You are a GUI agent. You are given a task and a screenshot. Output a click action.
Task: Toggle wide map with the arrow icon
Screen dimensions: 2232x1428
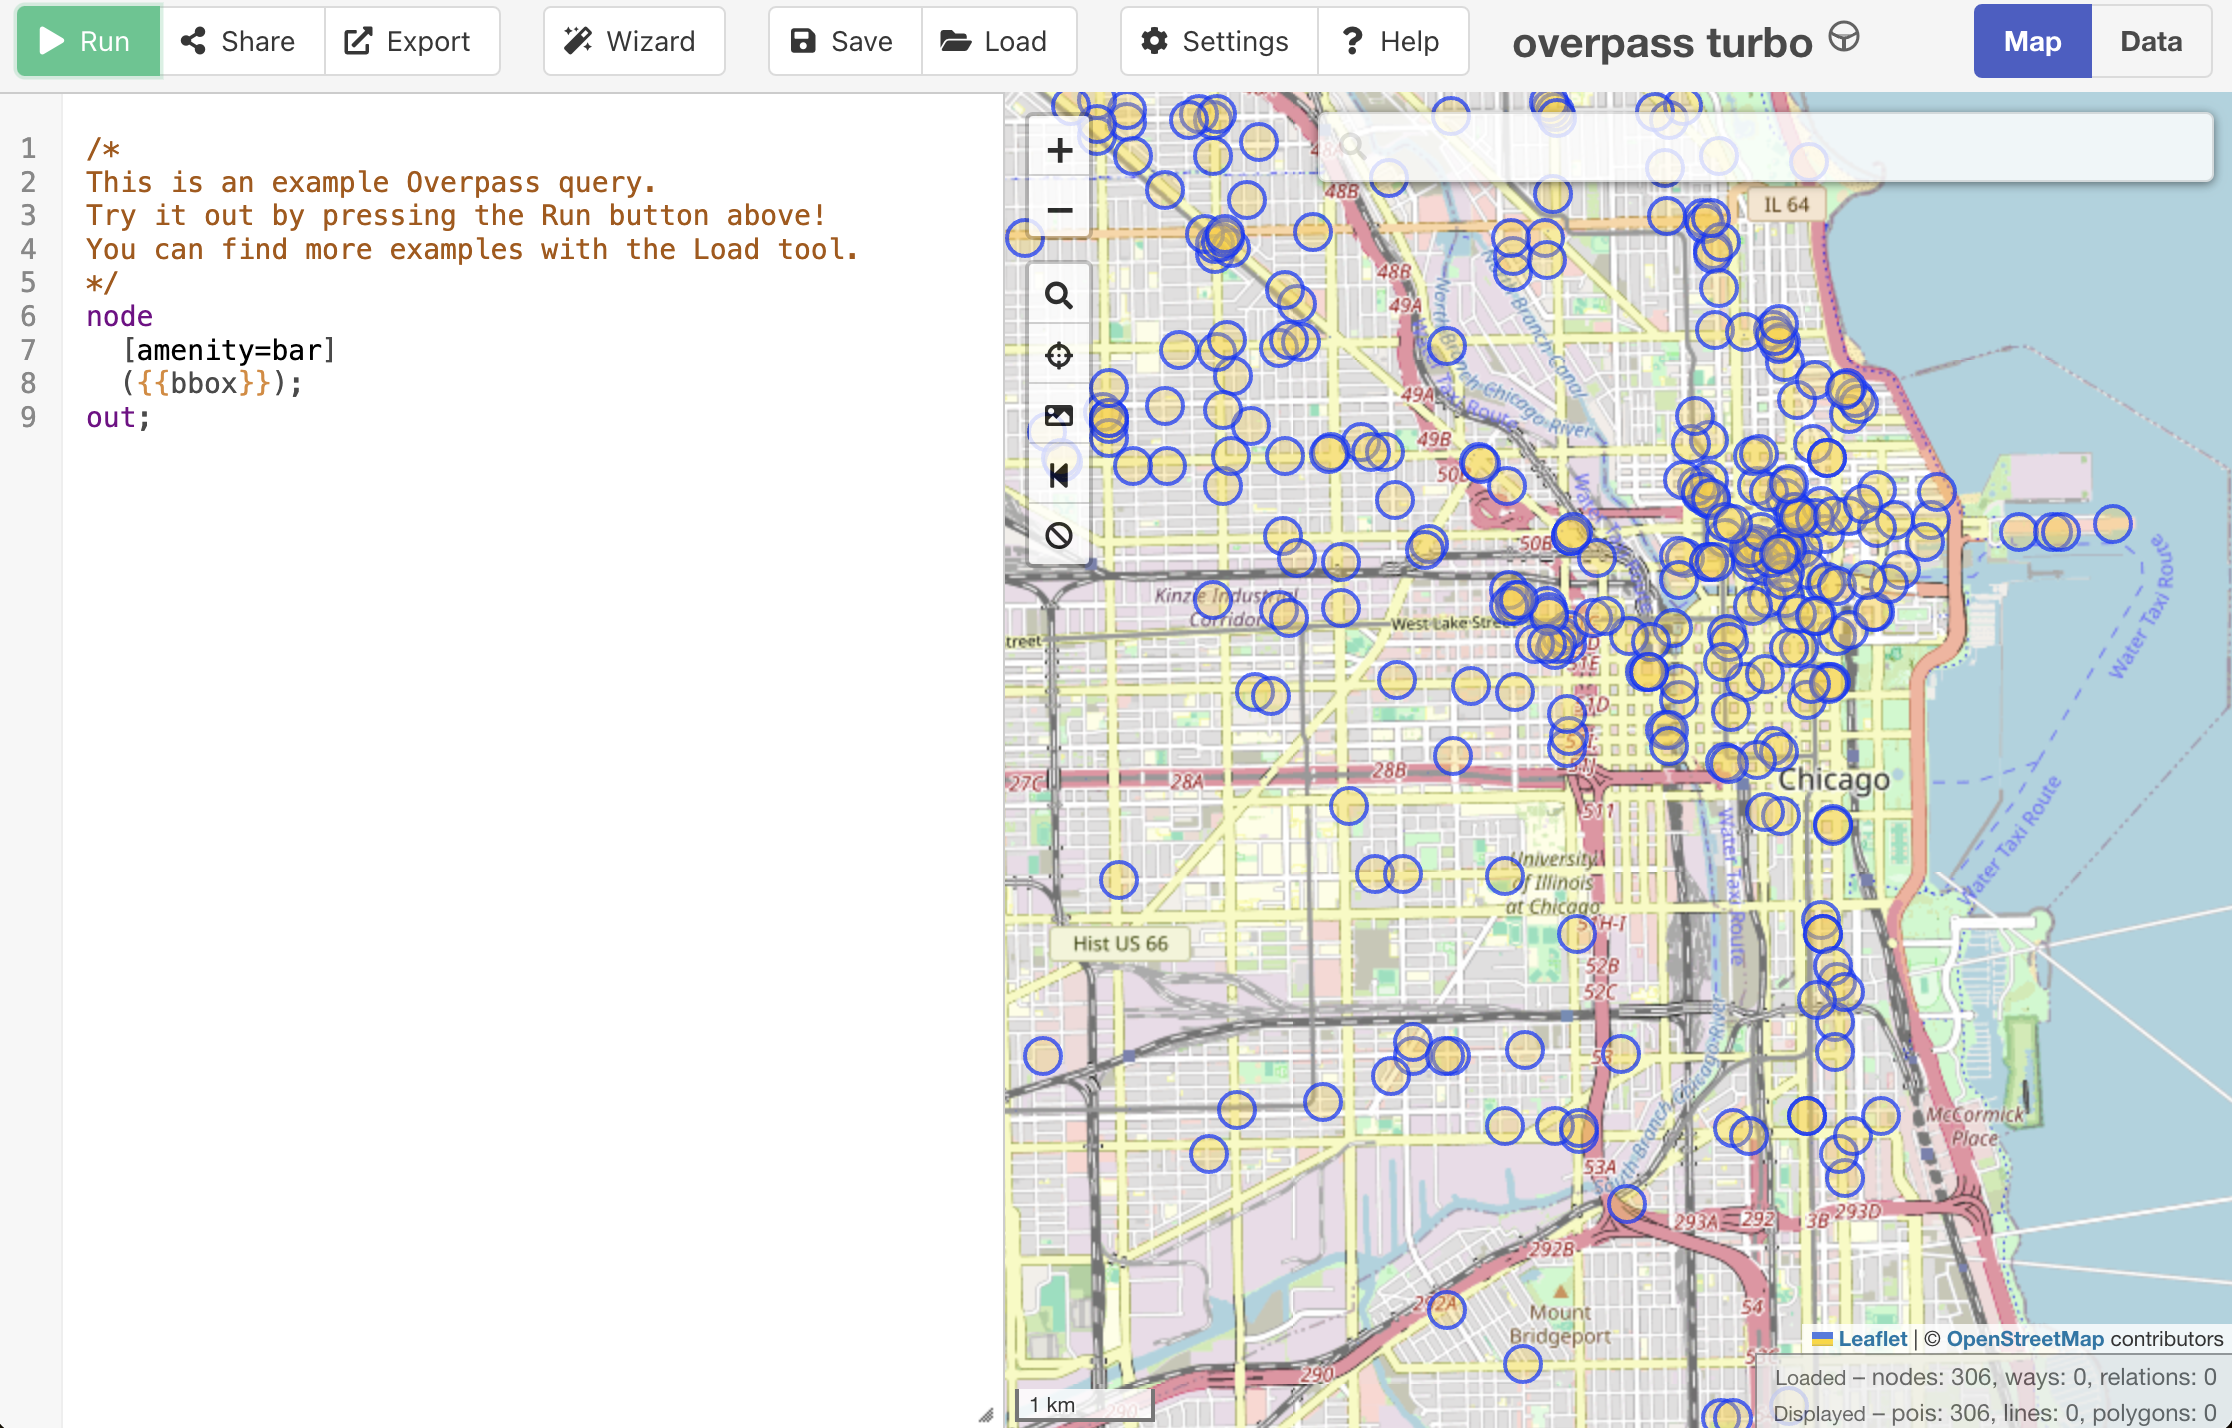(x=1059, y=475)
